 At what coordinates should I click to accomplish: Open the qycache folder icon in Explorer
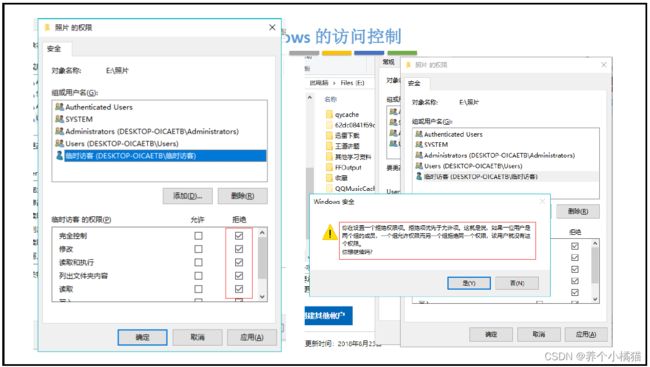coord(330,114)
